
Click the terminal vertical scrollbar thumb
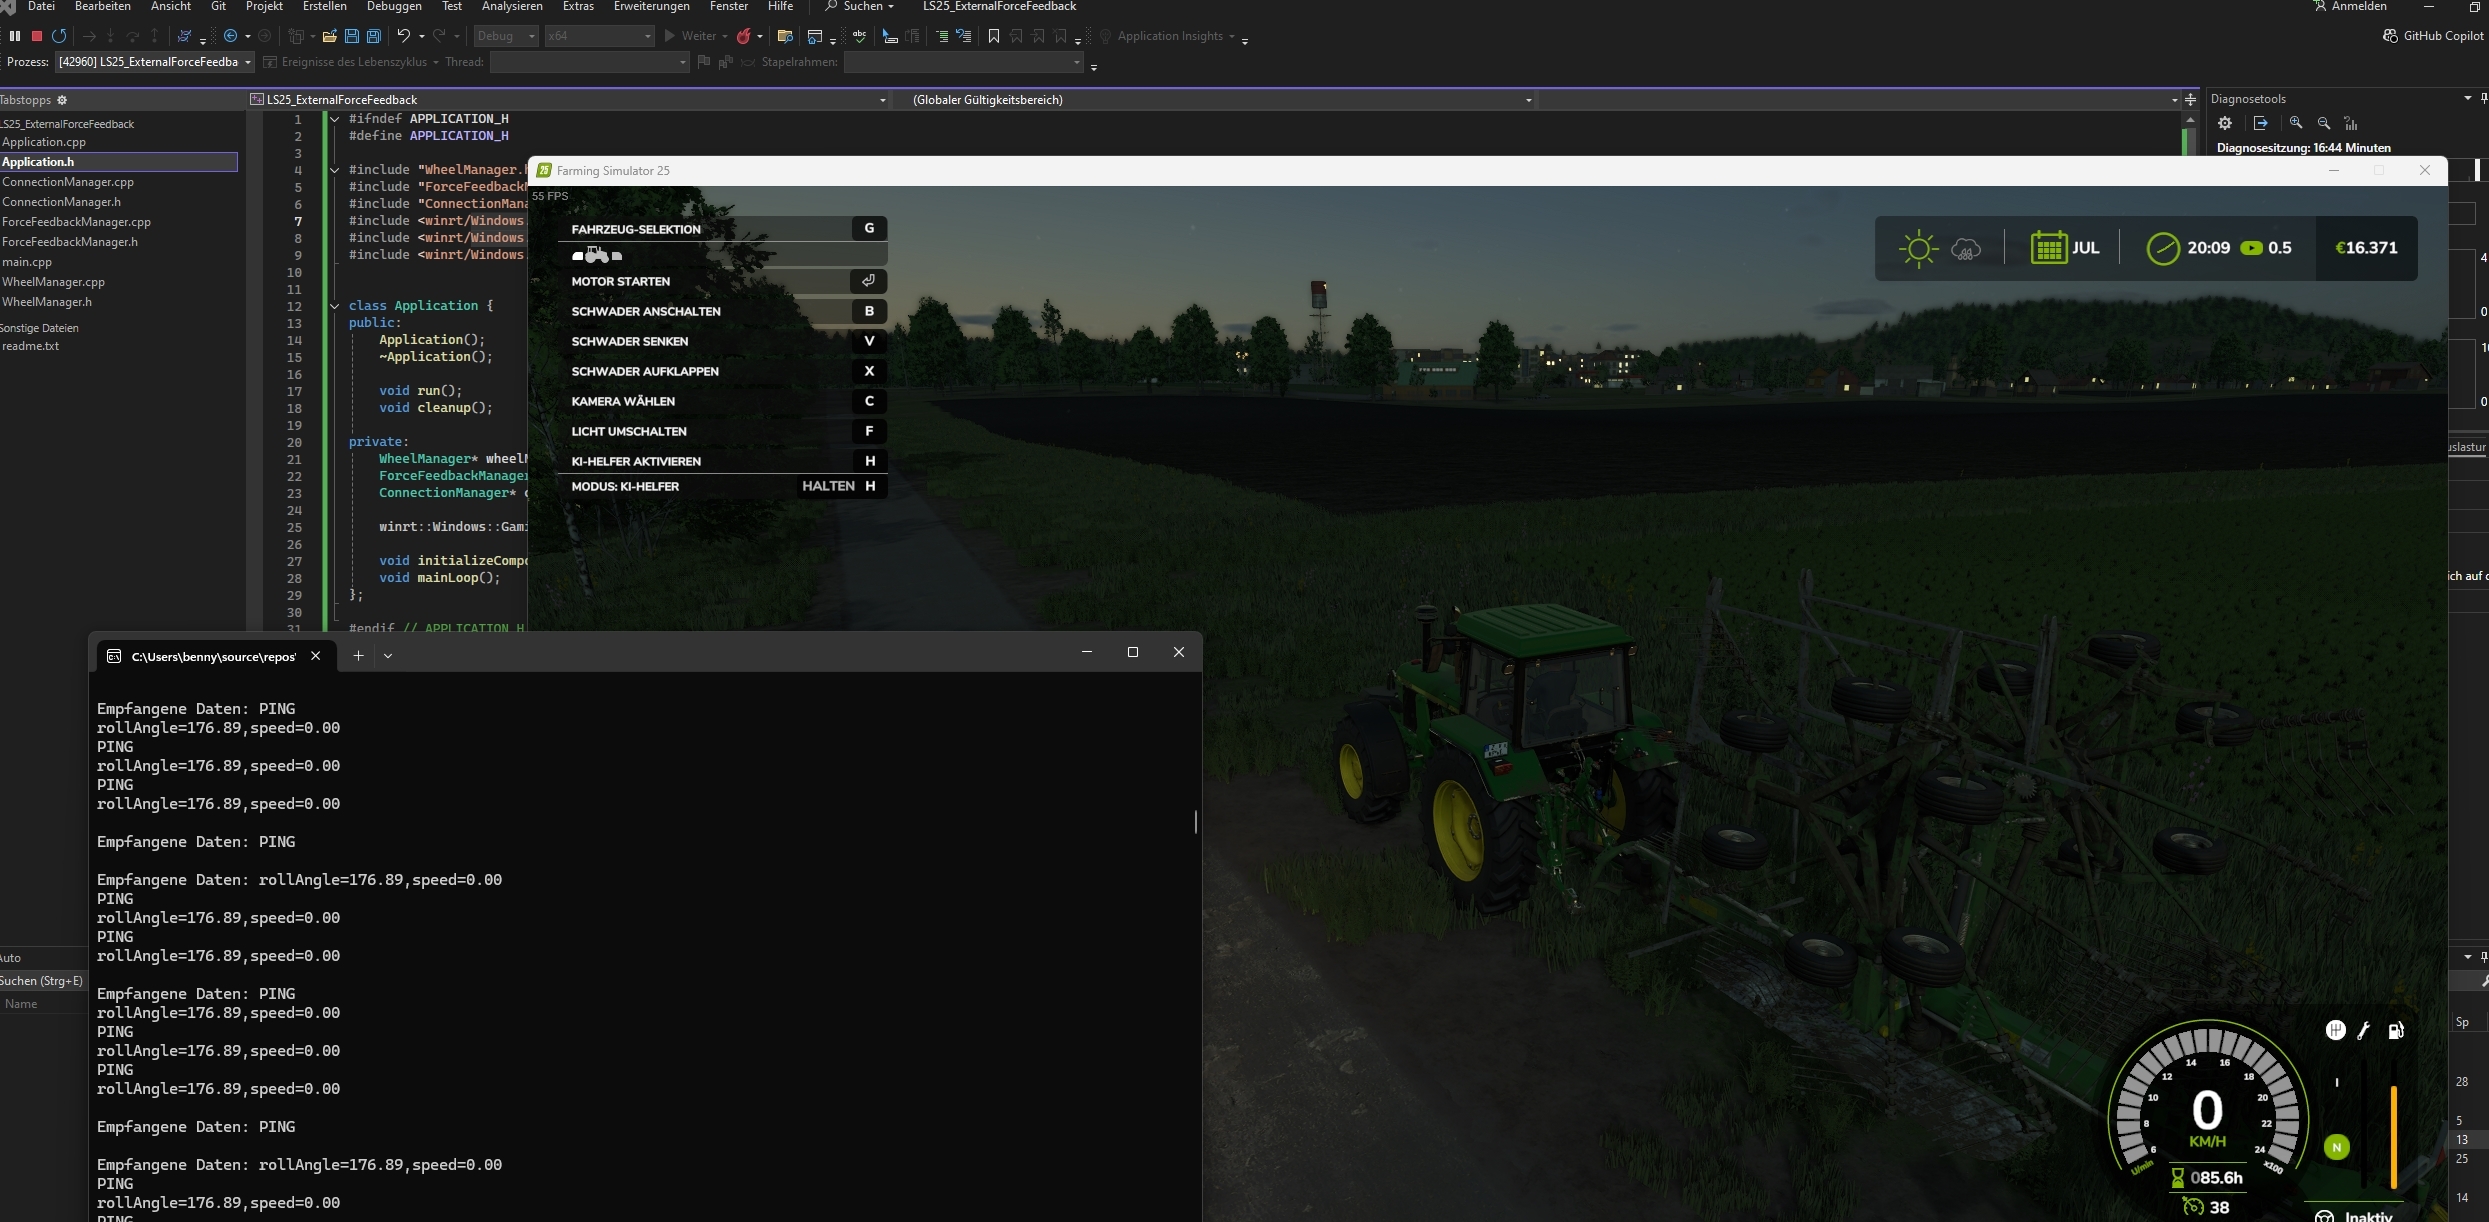click(x=1195, y=822)
